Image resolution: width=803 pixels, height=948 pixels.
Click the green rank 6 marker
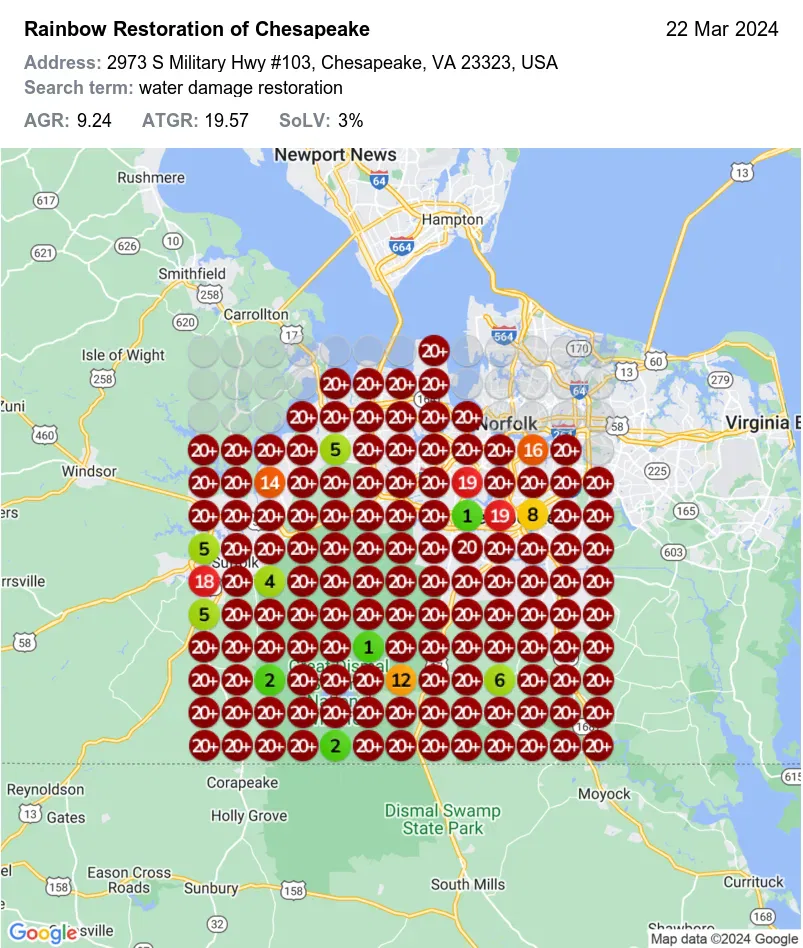499,681
